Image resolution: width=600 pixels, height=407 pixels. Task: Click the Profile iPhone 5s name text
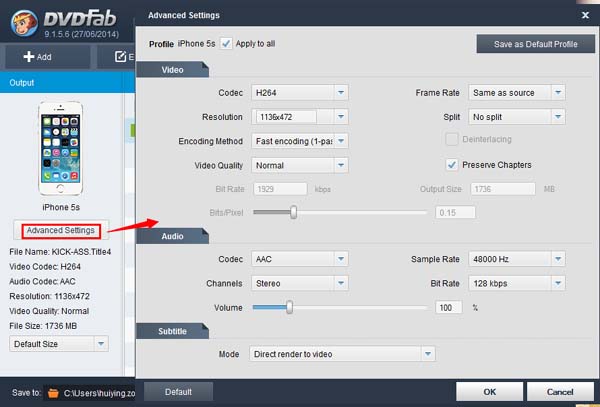[x=196, y=44]
